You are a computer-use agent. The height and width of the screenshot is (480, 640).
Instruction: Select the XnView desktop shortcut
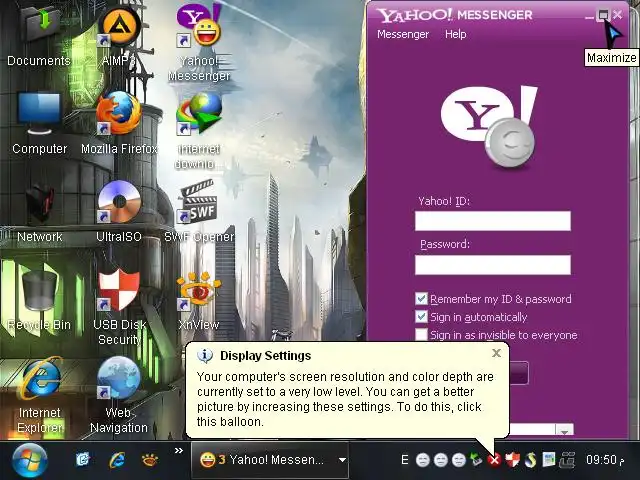[199, 301]
